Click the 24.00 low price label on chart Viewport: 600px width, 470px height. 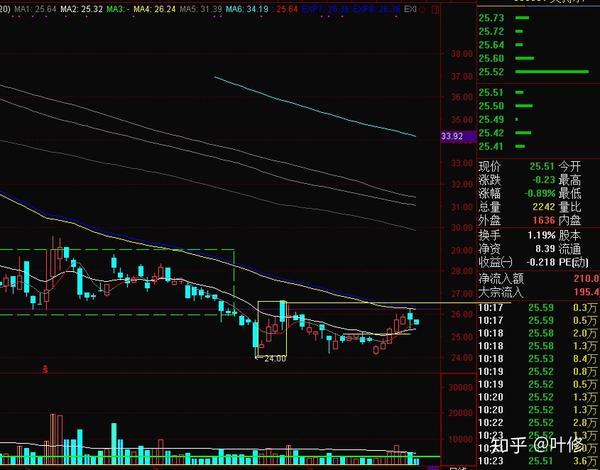tap(275, 359)
